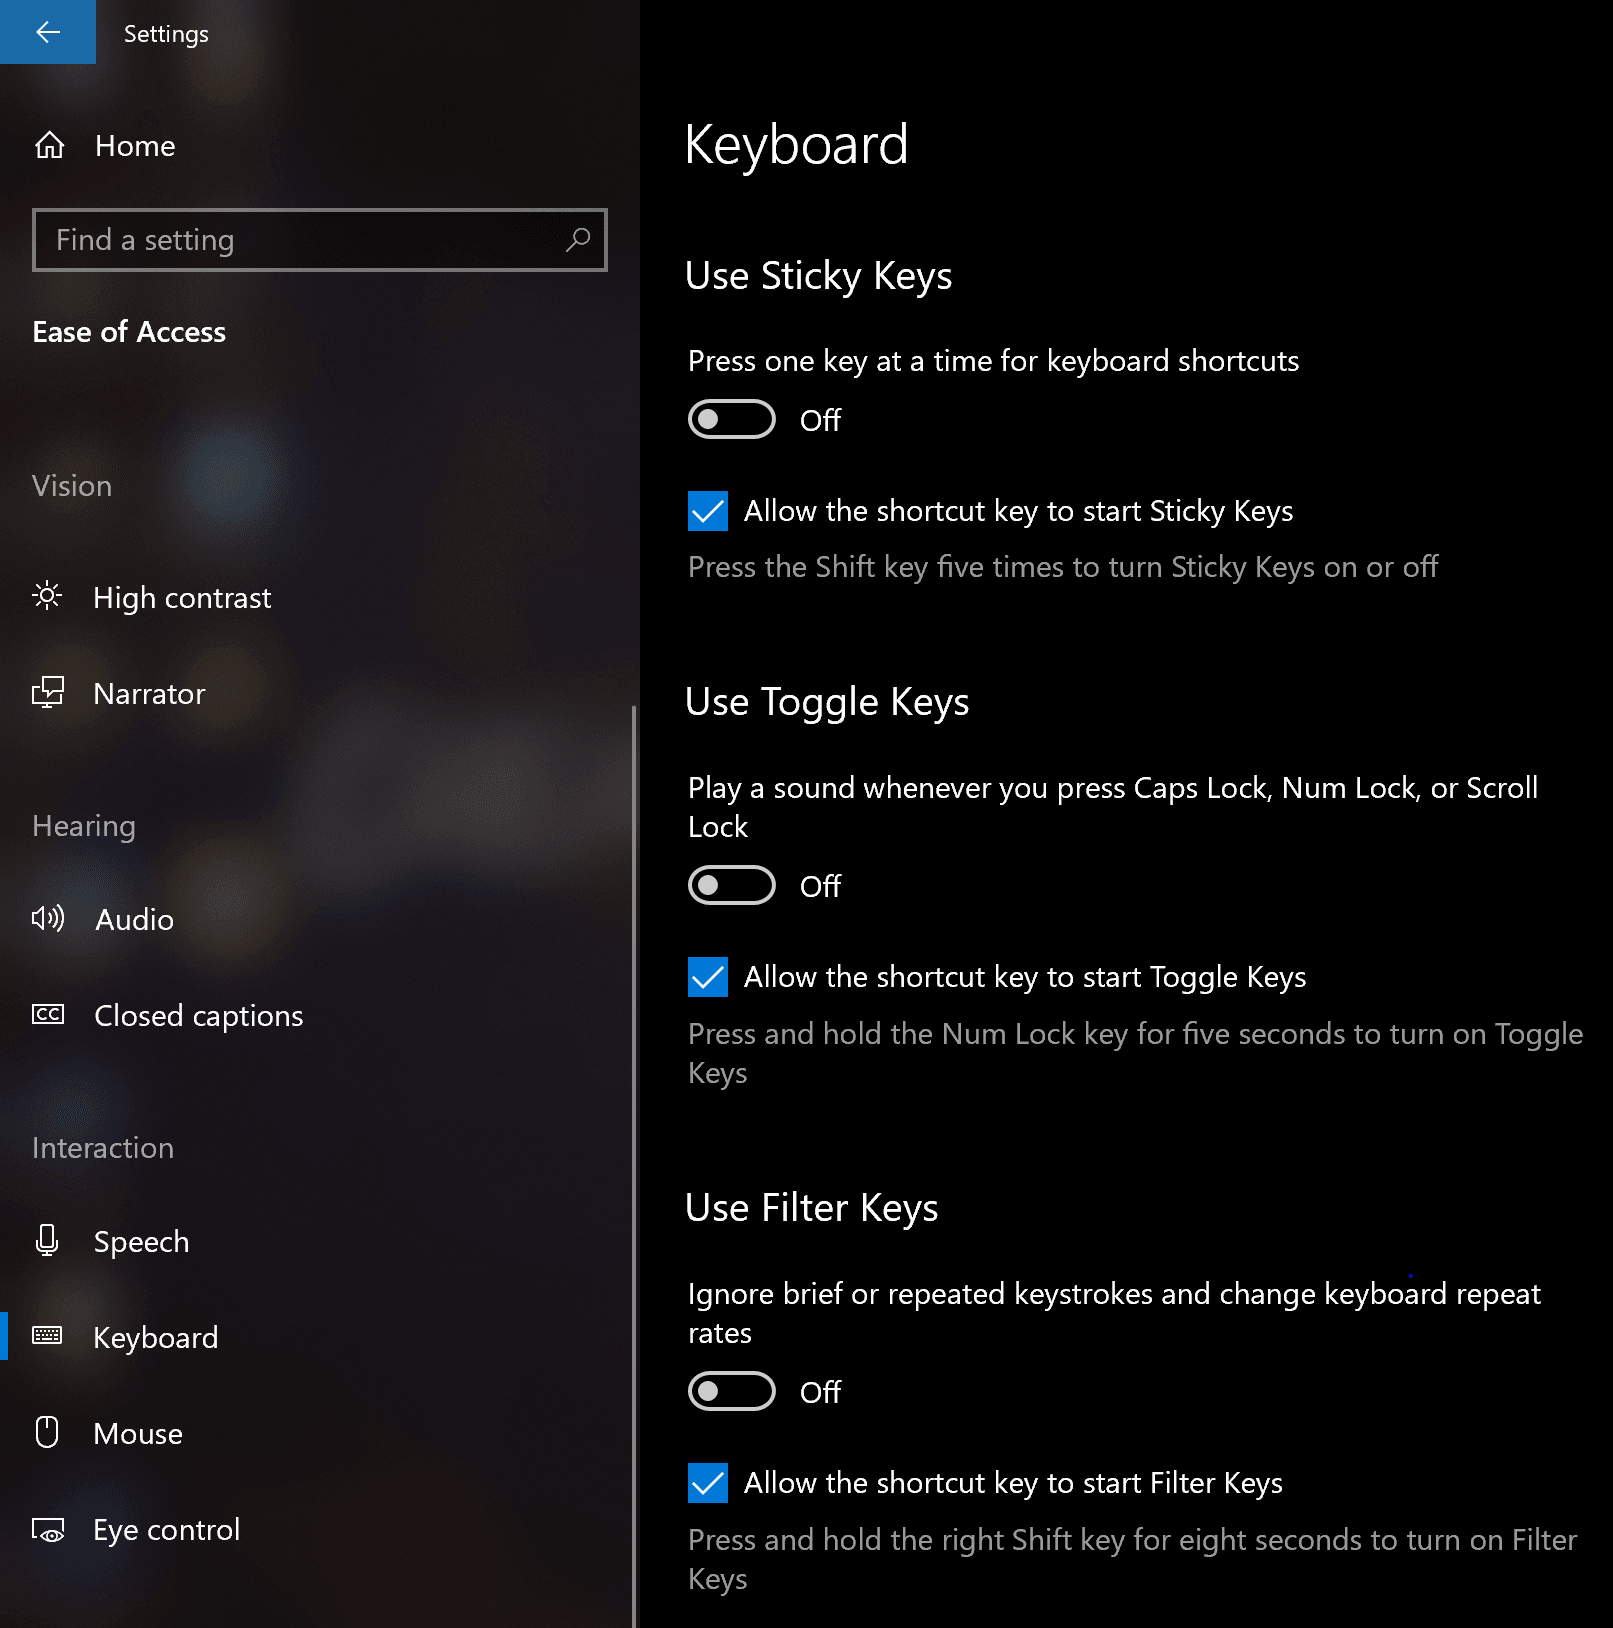Image resolution: width=1613 pixels, height=1628 pixels.
Task: Click 'Press and hold the Num Lock key' hint
Action: pyautogui.click(x=1135, y=1053)
